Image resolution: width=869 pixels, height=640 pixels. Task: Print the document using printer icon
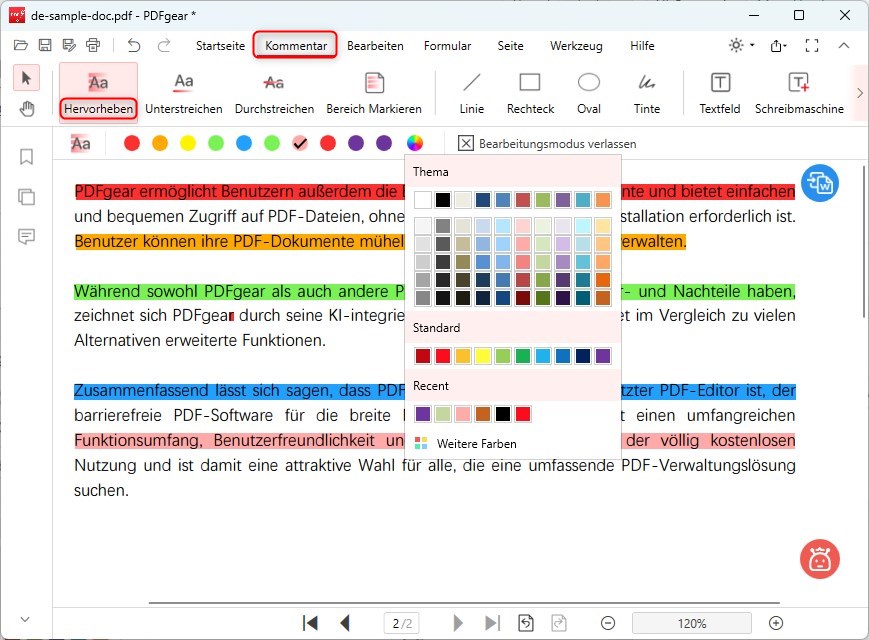pyautogui.click(x=93, y=45)
